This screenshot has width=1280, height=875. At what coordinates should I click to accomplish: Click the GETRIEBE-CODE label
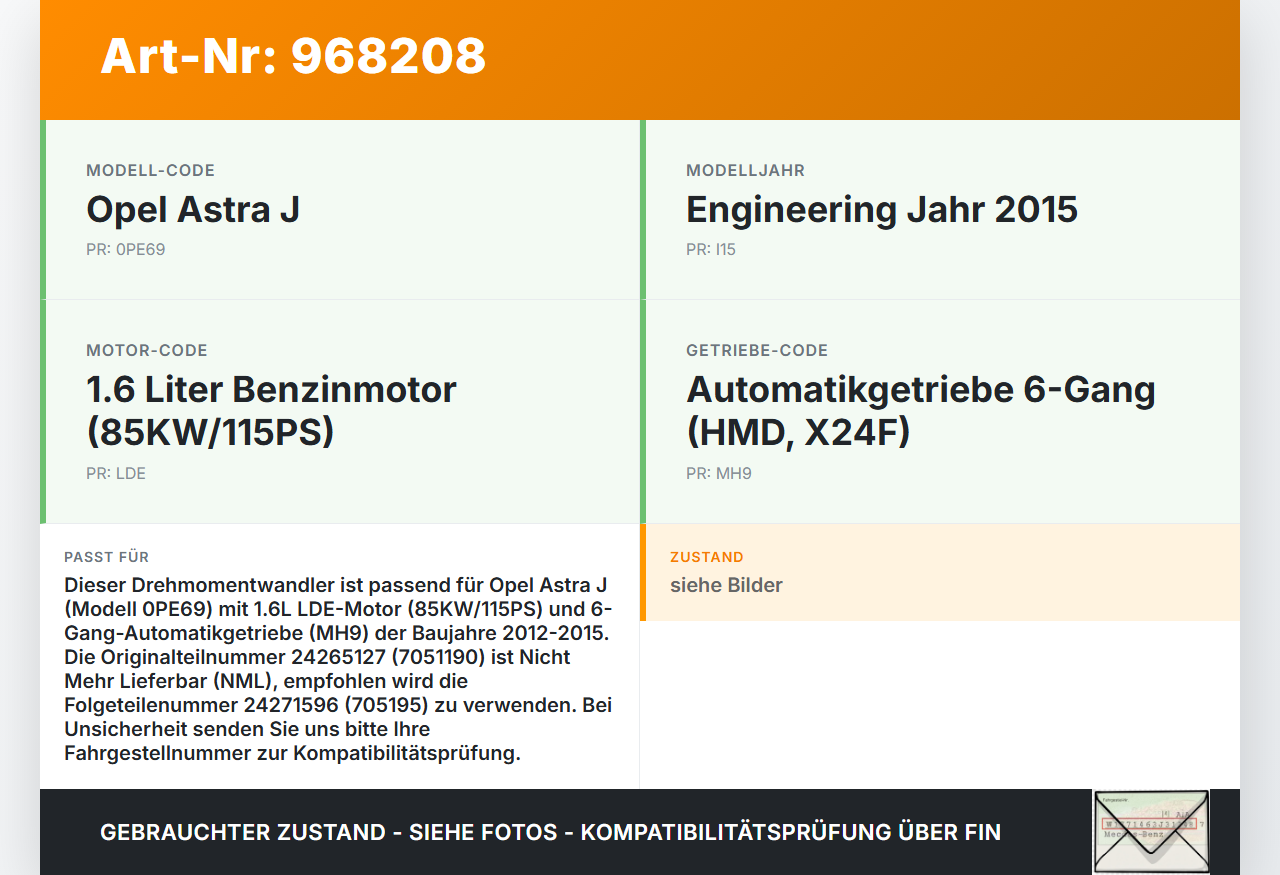(x=757, y=351)
